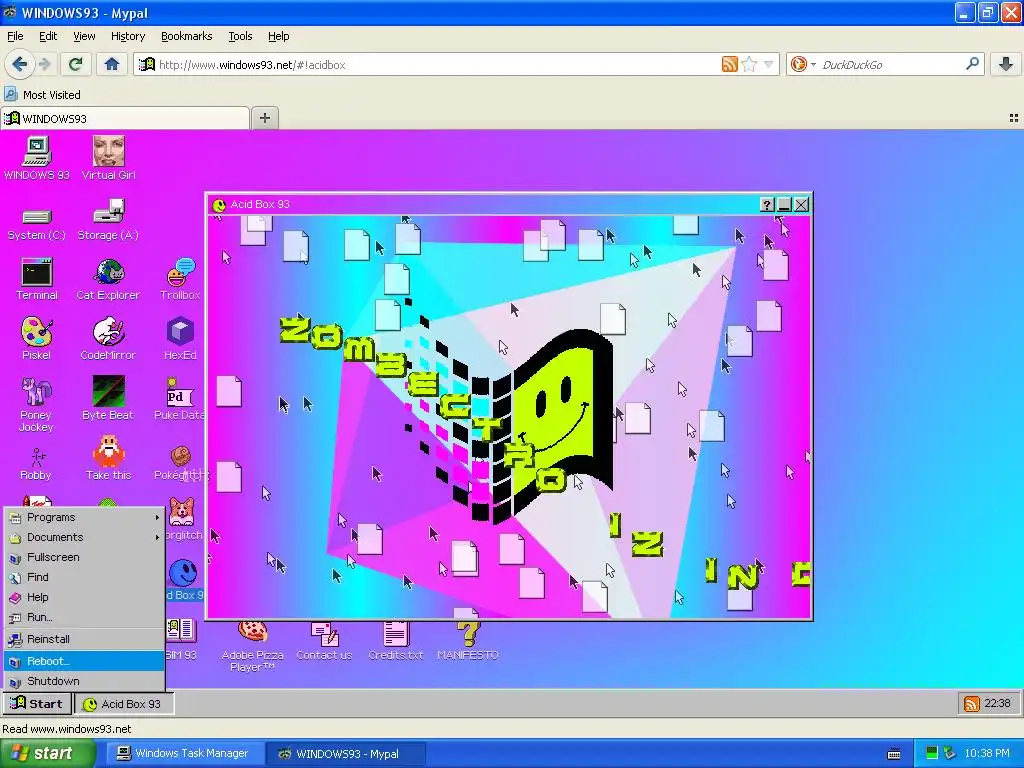1024x768 pixels.
Task: Click the search magnifier icon
Action: tap(972, 64)
